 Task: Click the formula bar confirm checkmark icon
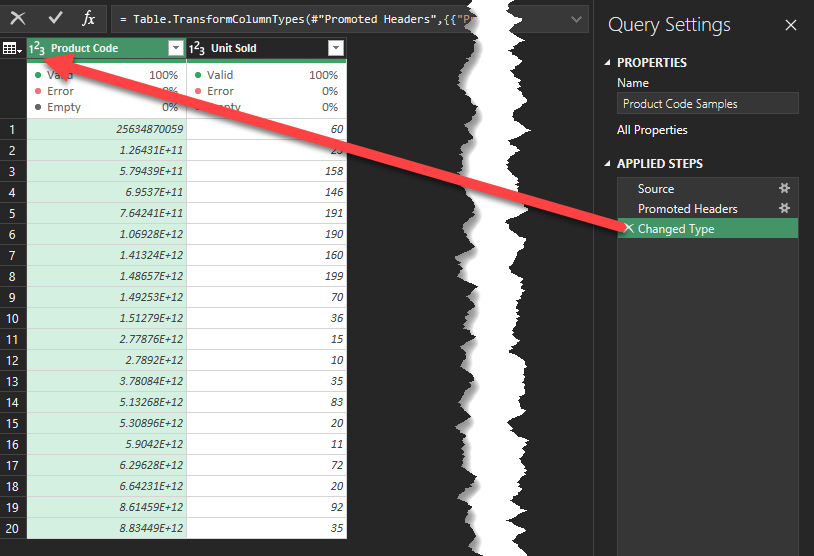(55, 18)
